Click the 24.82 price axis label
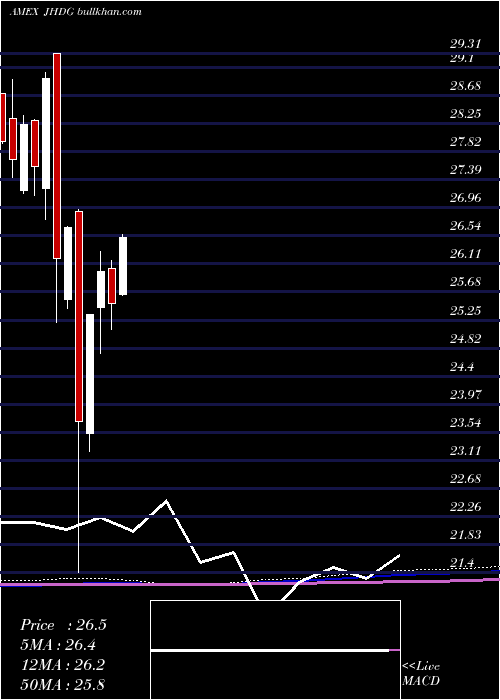The image size is (500, 700). click(x=465, y=338)
